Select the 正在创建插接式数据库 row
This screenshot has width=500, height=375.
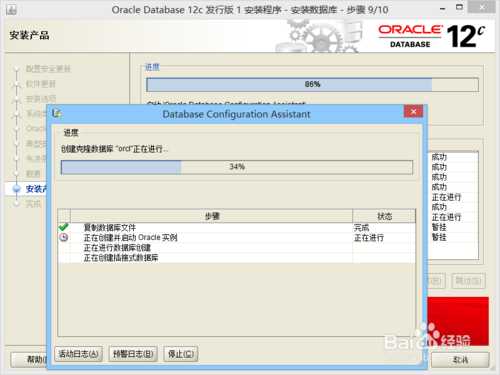(x=237, y=258)
